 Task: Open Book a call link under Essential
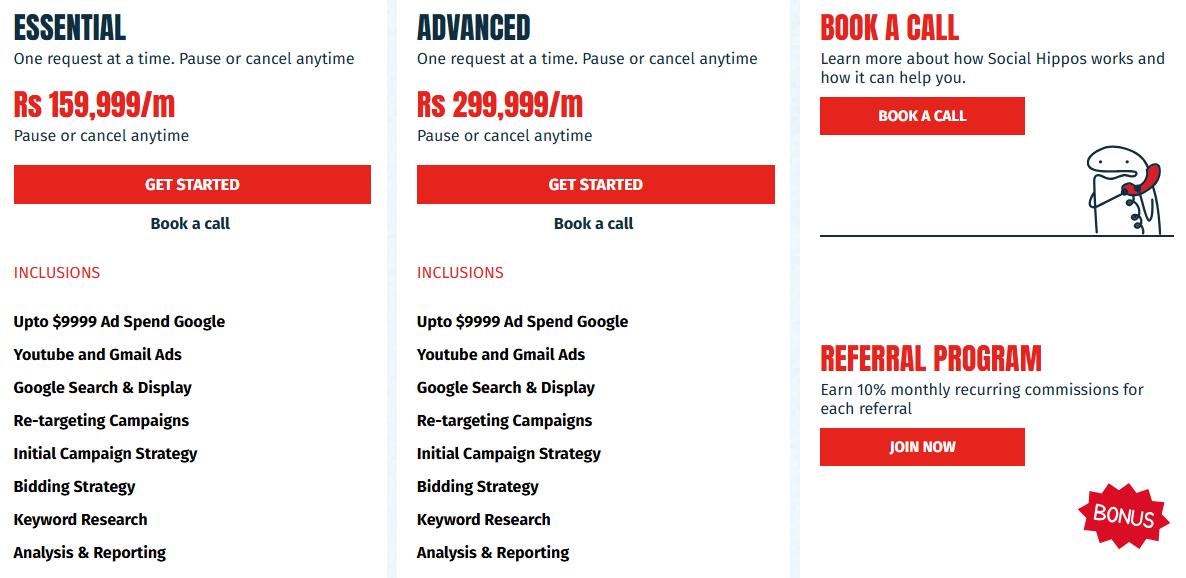pos(190,224)
